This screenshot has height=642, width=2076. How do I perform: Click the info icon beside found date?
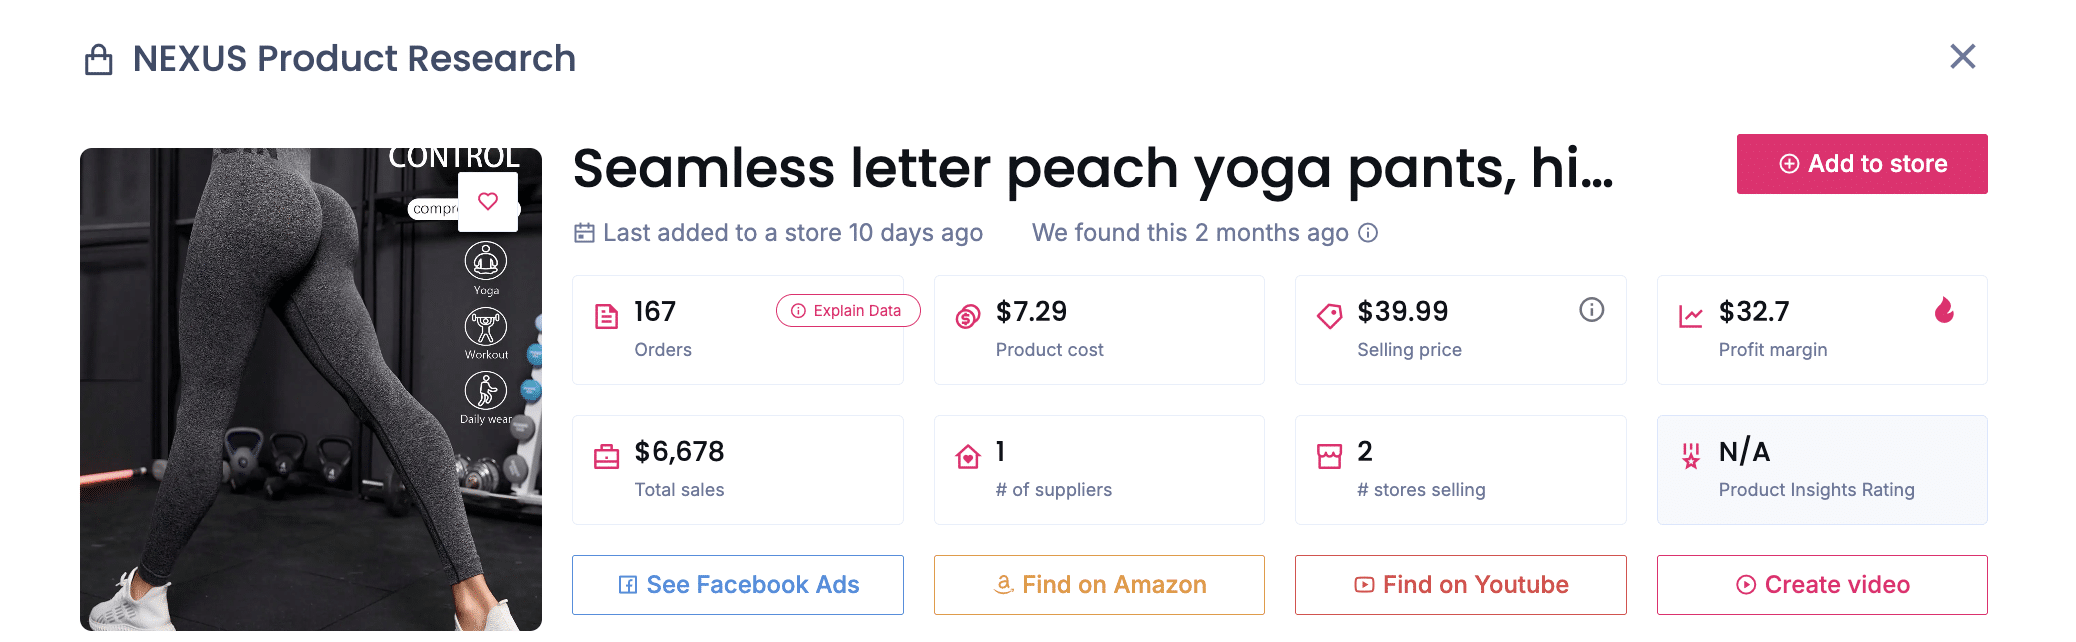coord(1369,233)
